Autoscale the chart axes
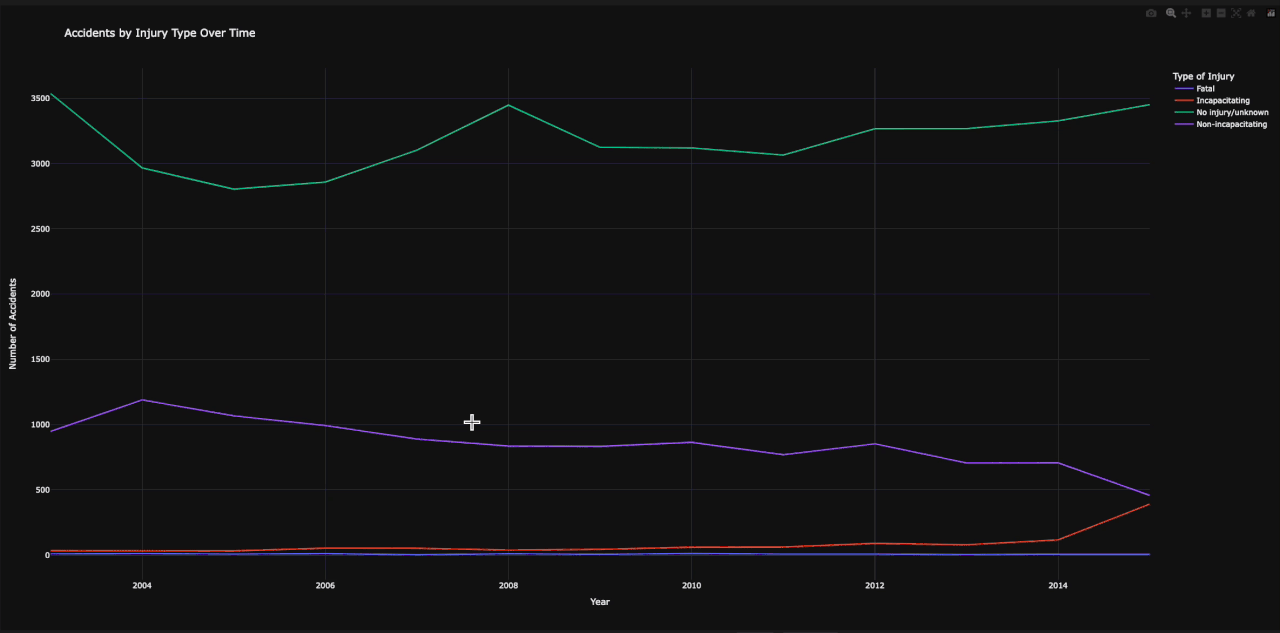The image size is (1280, 633). [1236, 13]
